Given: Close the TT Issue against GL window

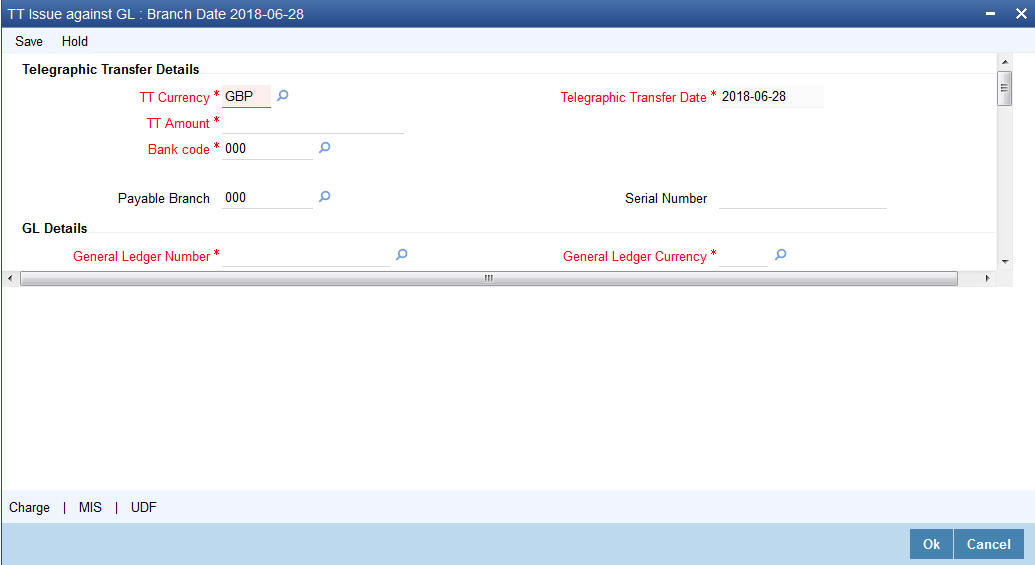Looking at the screenshot, I should pyautogui.click(x=1020, y=13).
